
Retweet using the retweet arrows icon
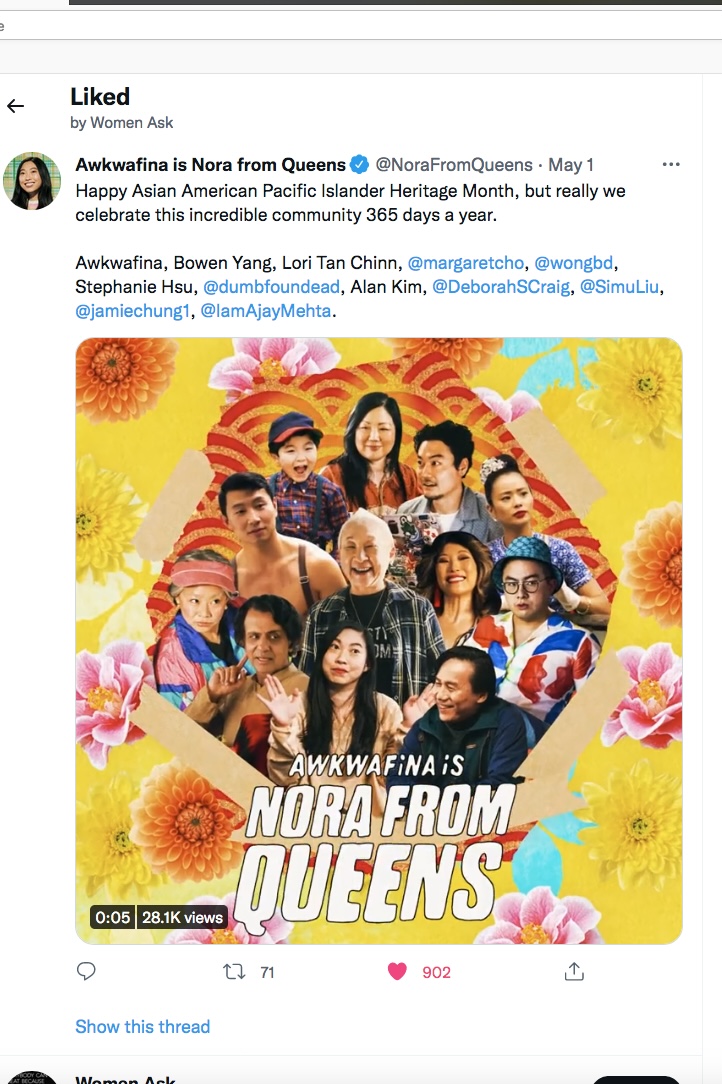click(x=234, y=972)
